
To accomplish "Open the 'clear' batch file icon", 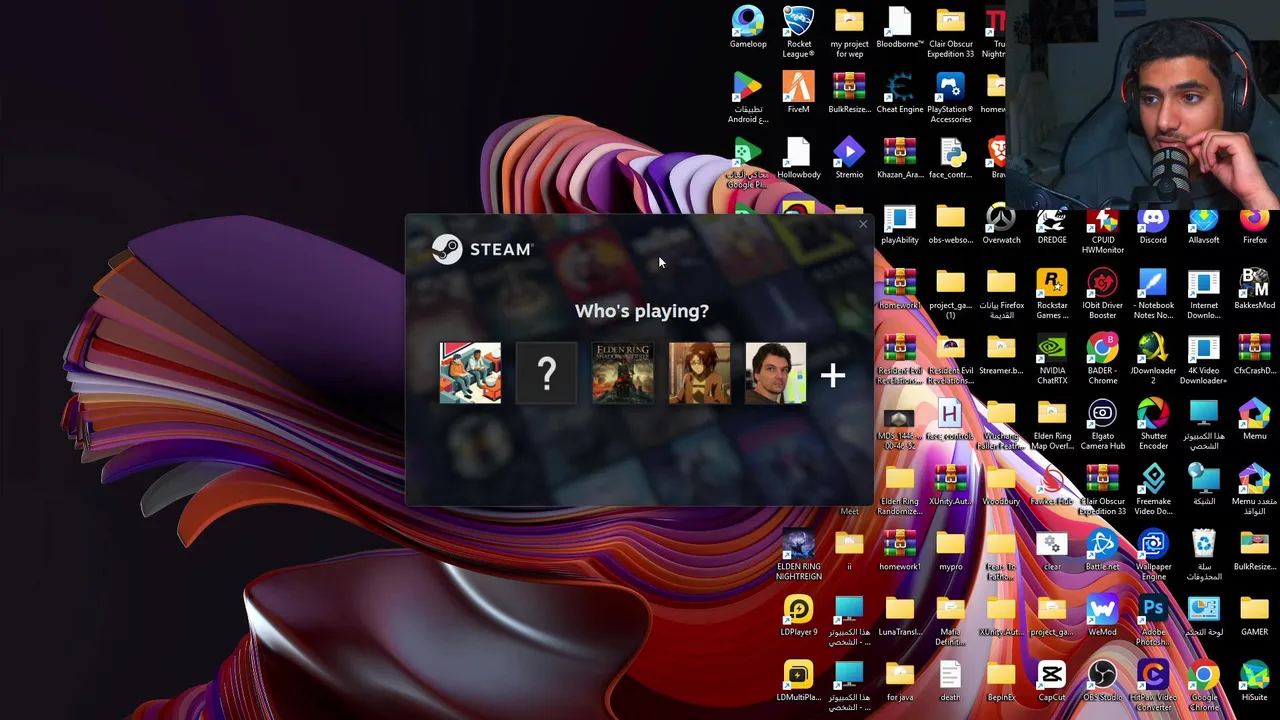I will click(1052, 551).
